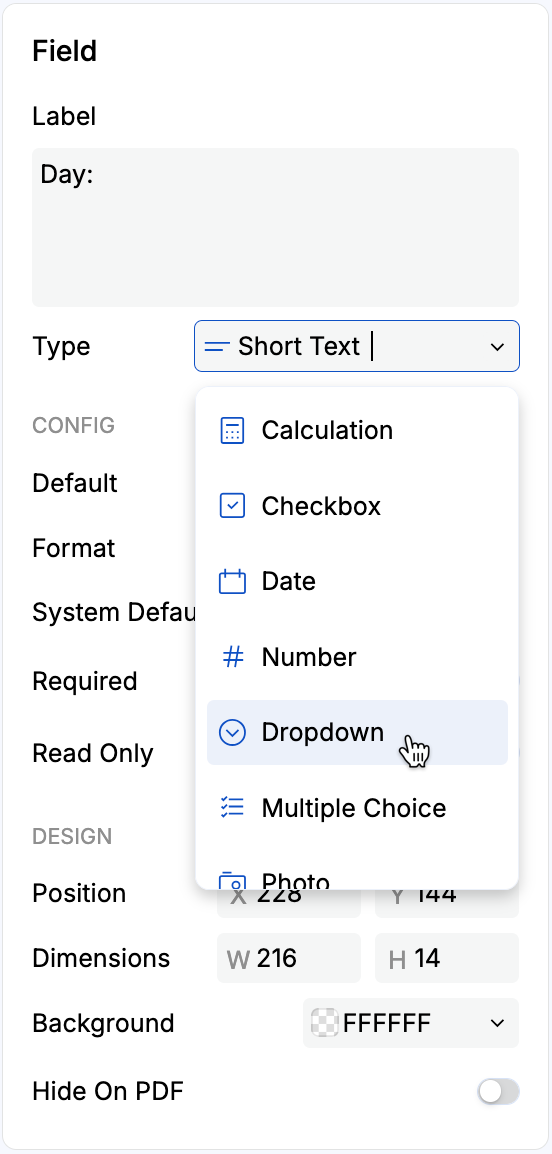Click the Dimensions setting label
552x1154 pixels.
[101, 958]
